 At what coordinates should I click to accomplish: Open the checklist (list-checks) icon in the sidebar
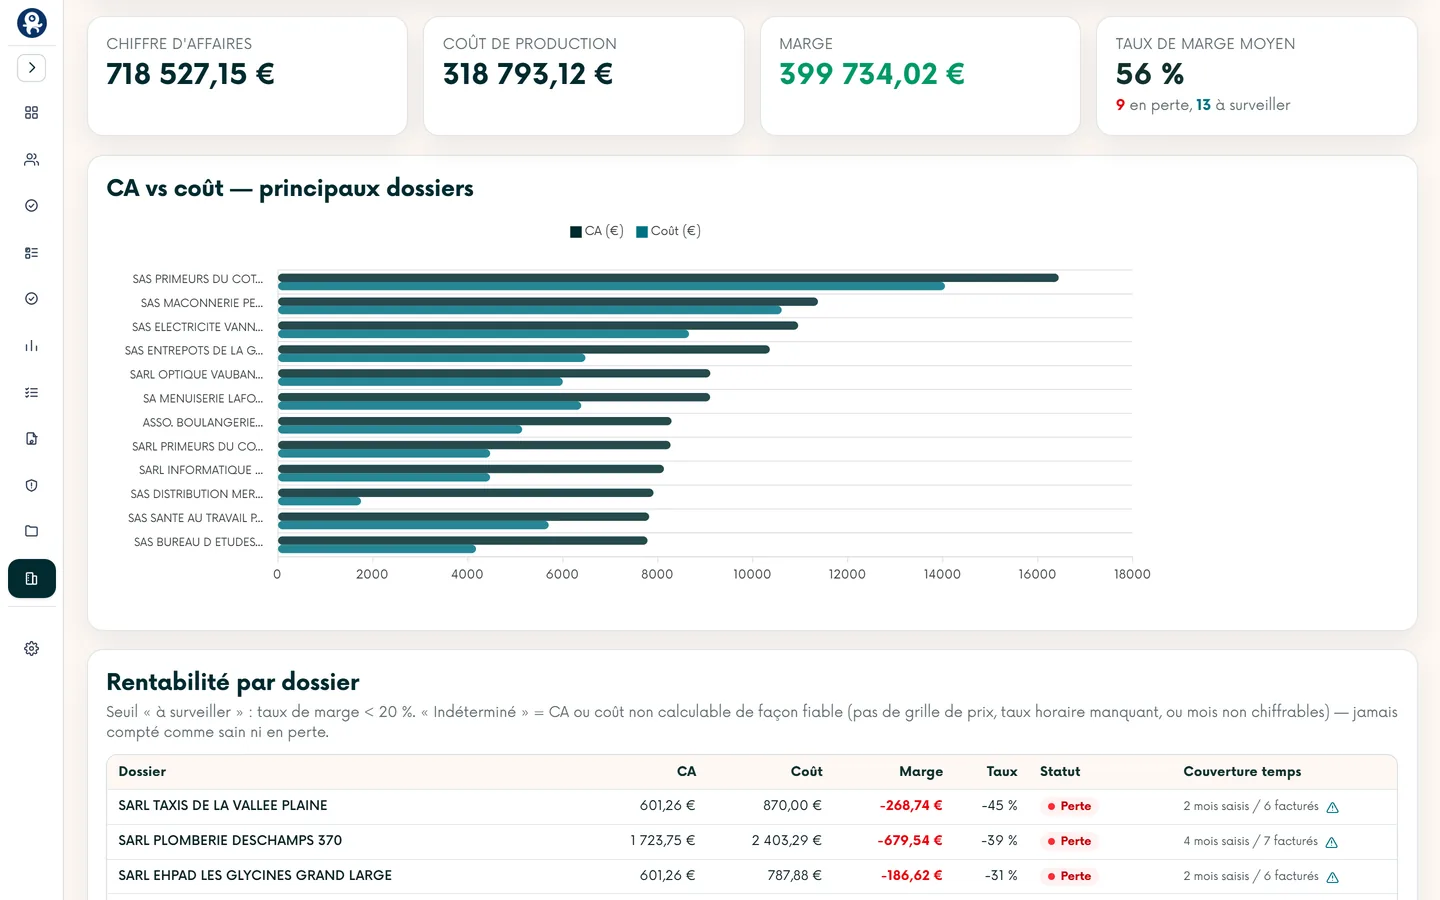point(32,393)
